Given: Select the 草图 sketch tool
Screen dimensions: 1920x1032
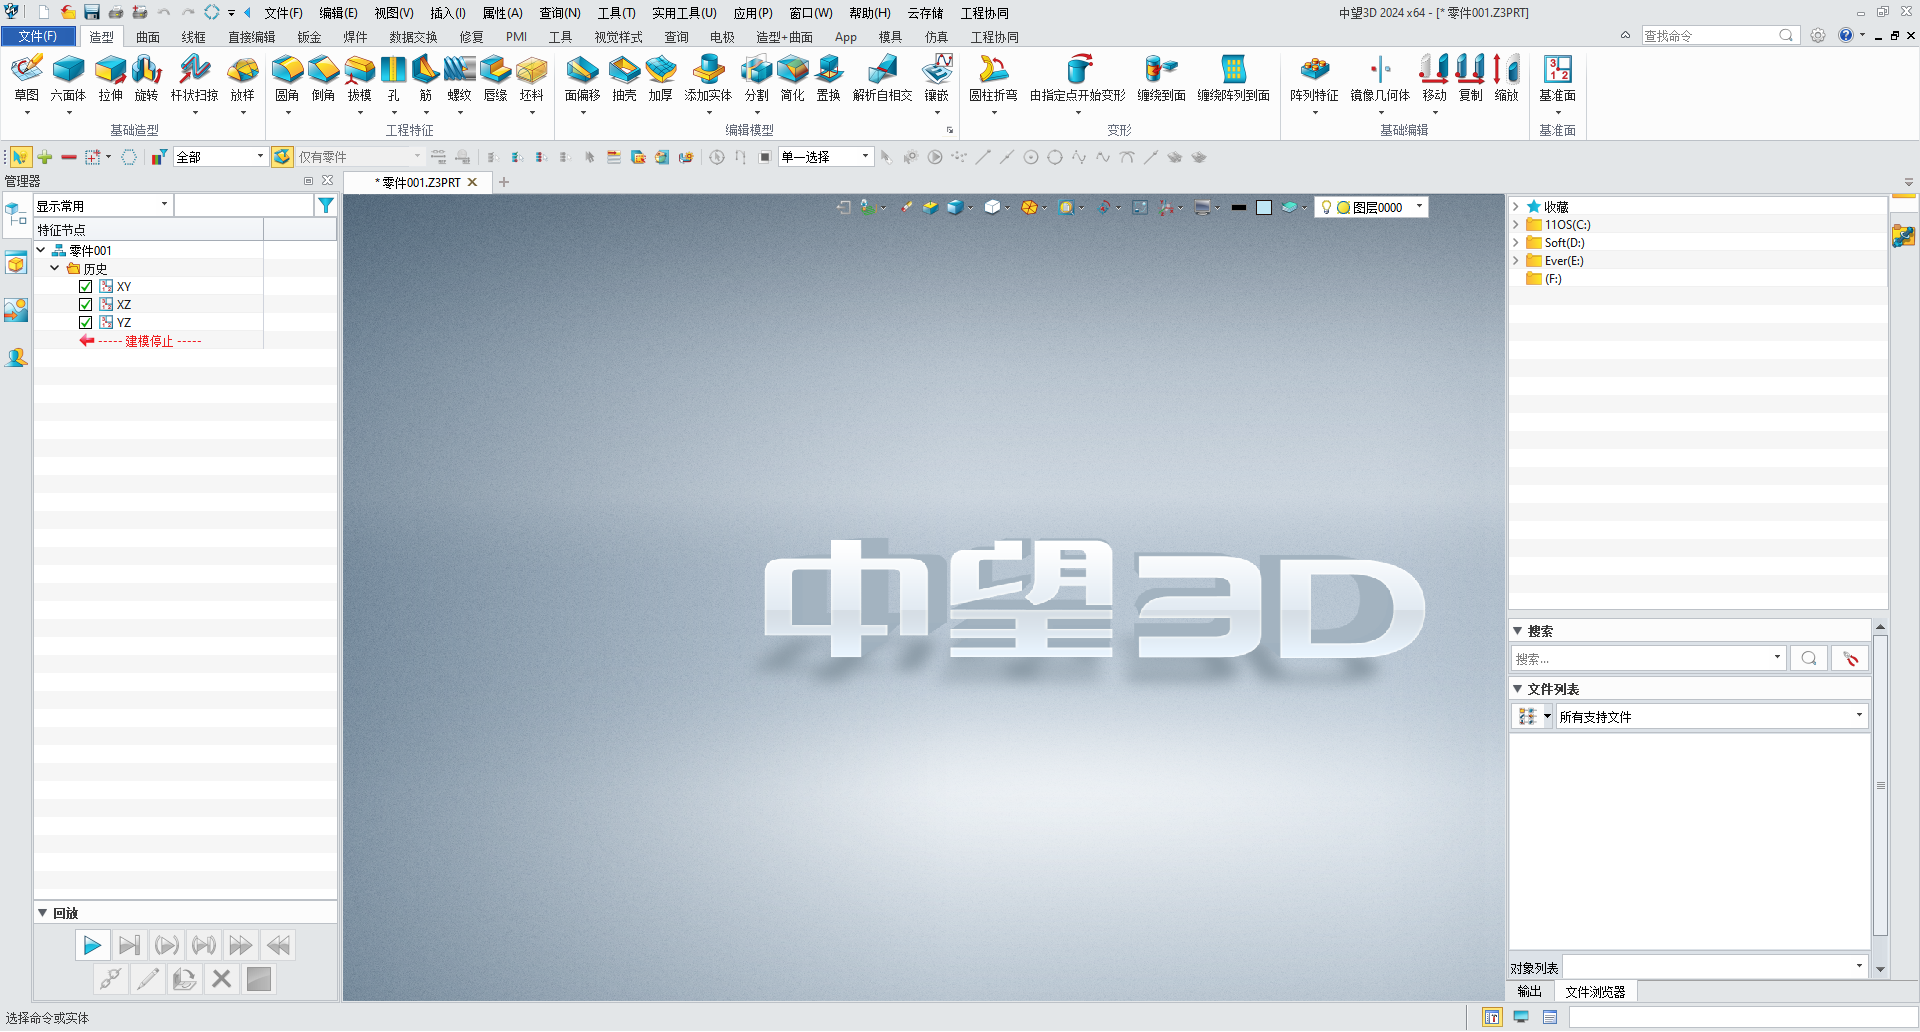Looking at the screenshot, I should point(27,78).
